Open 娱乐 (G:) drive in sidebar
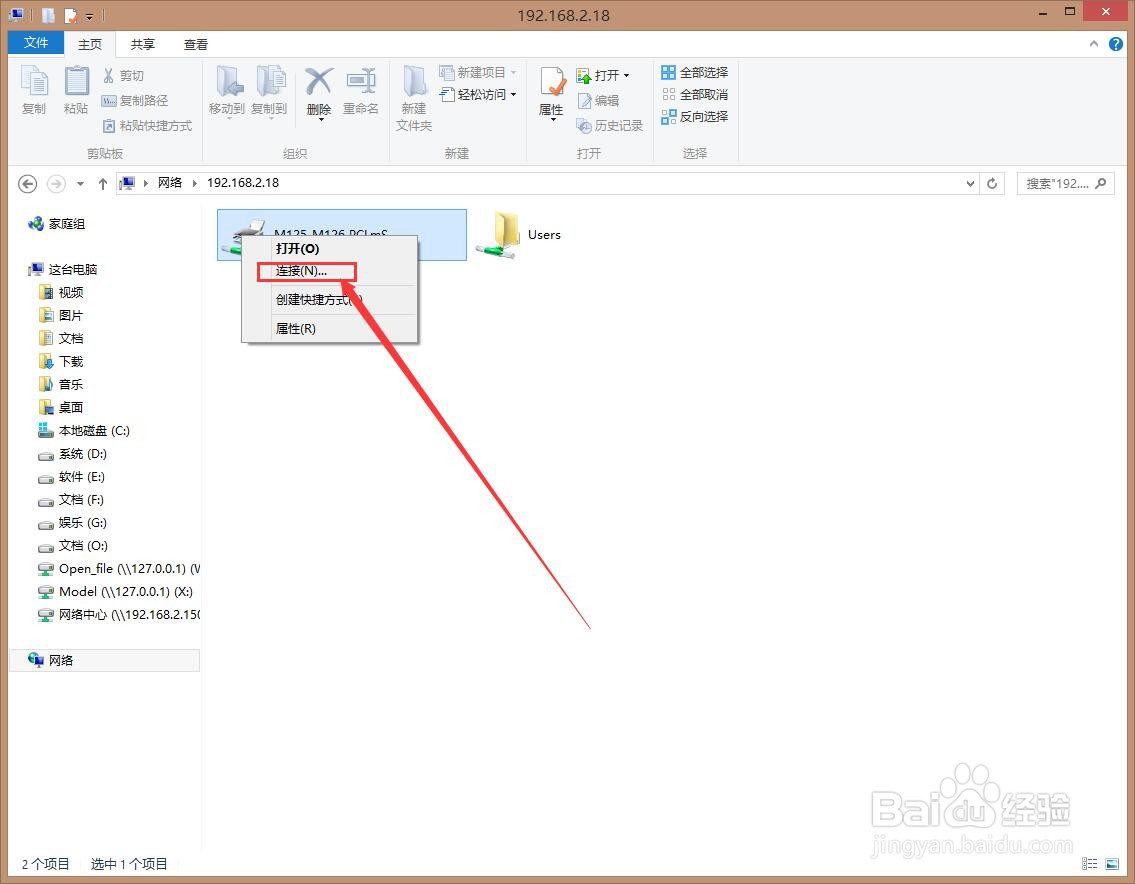1135x884 pixels. pos(72,523)
